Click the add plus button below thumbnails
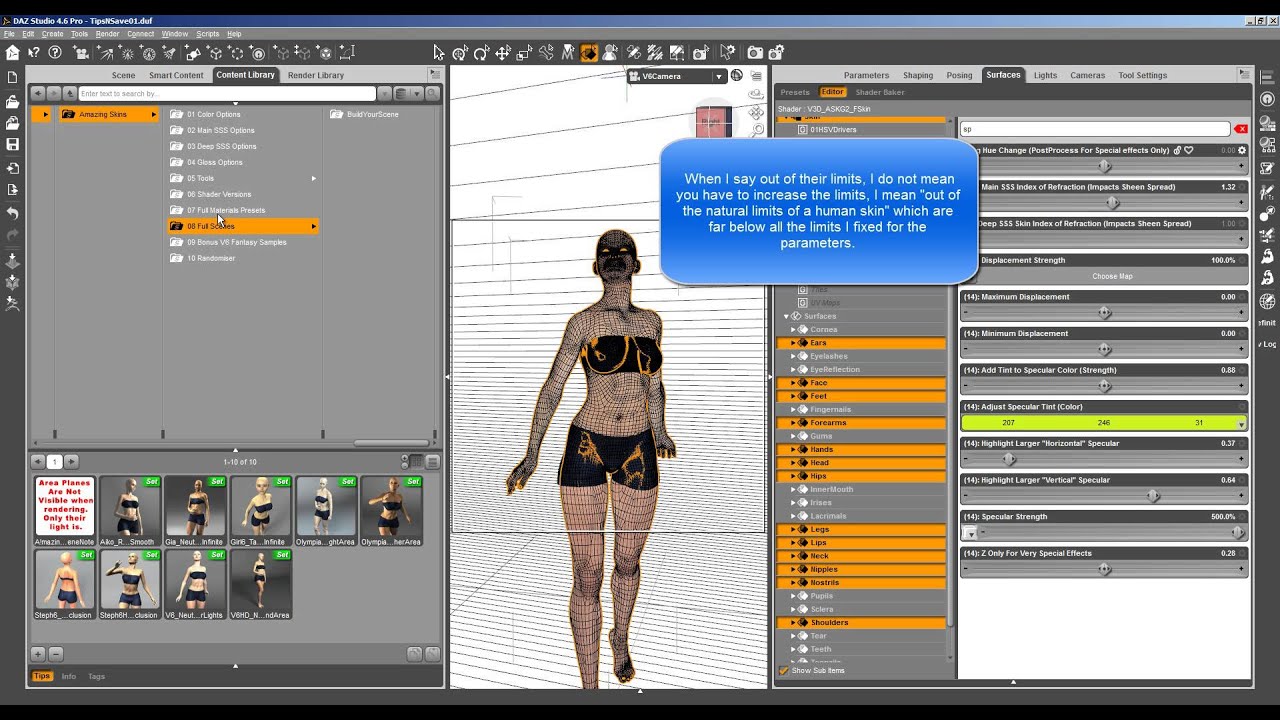This screenshot has height=720, width=1280. click(x=38, y=654)
